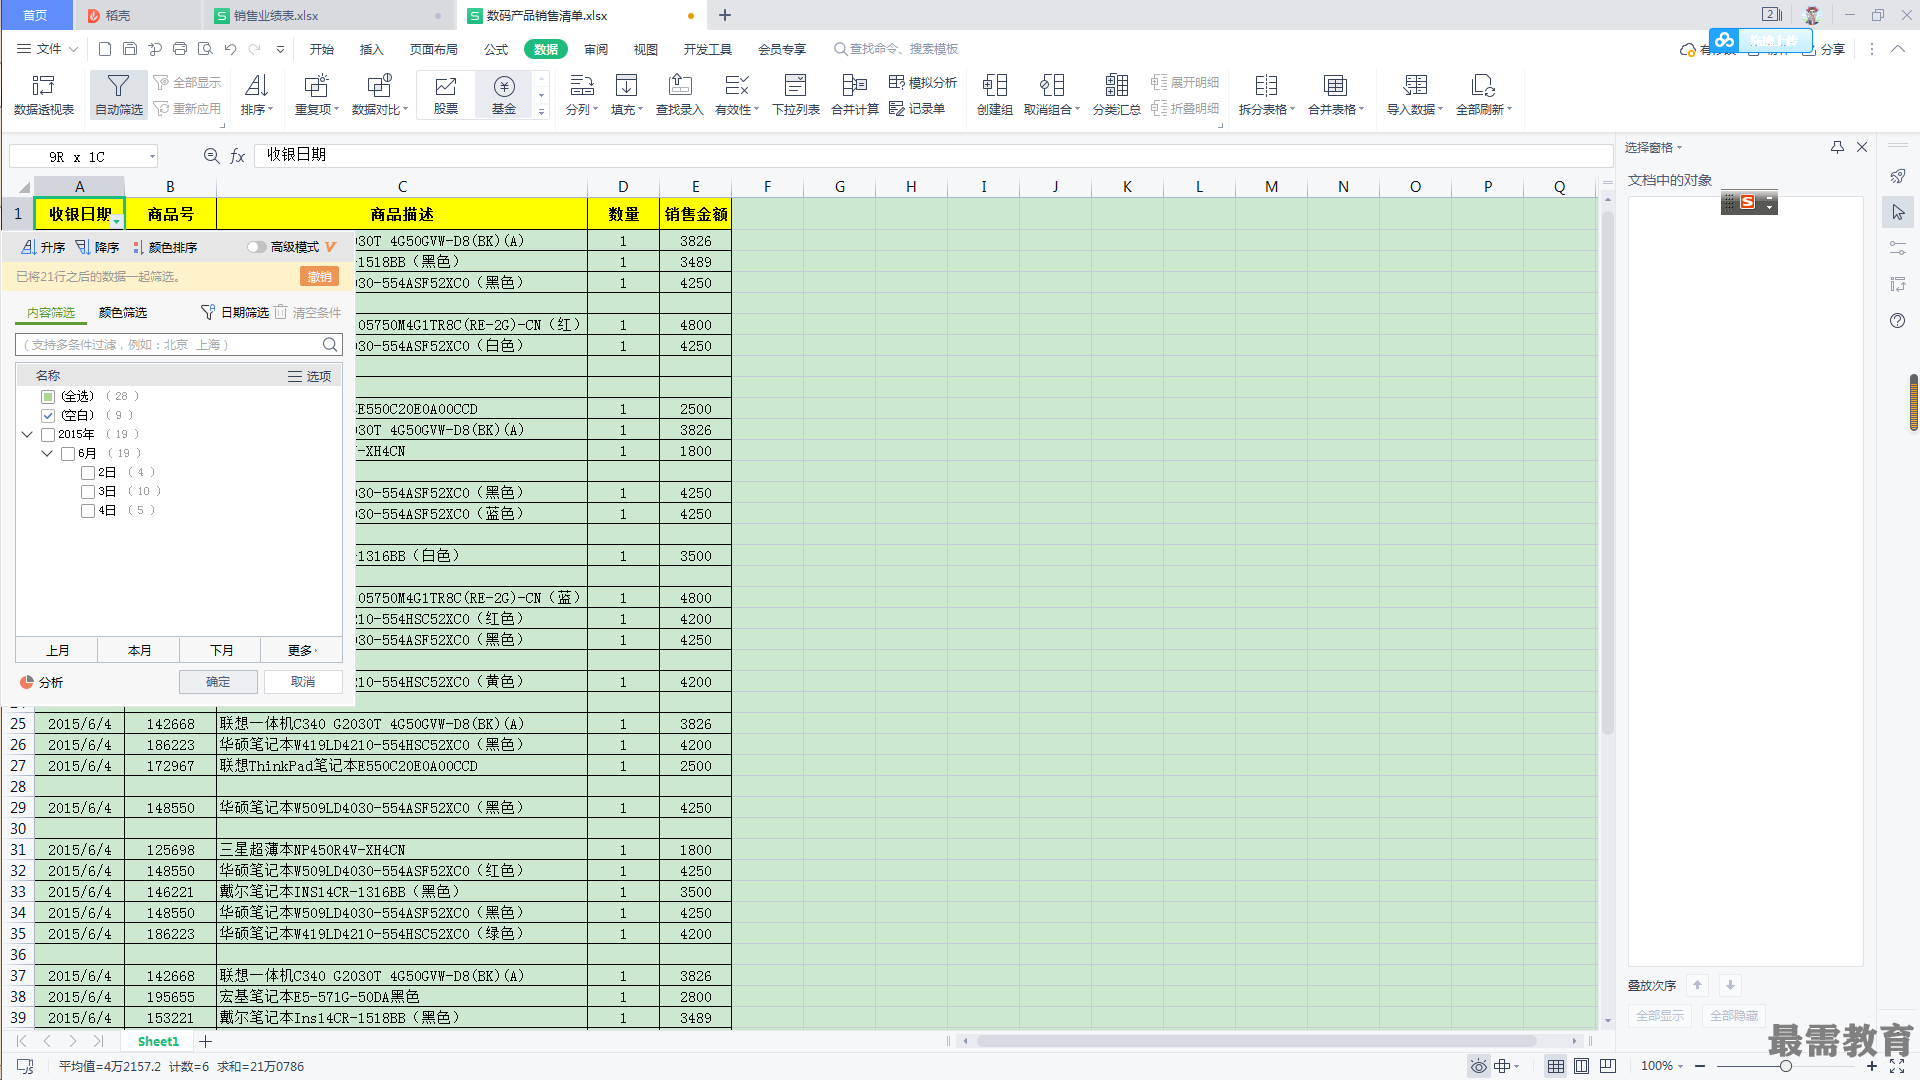Viewport: 1920px width, 1080px height.
Task: Click the 取消组合 ungroup icon
Action: pyautogui.click(x=1052, y=95)
